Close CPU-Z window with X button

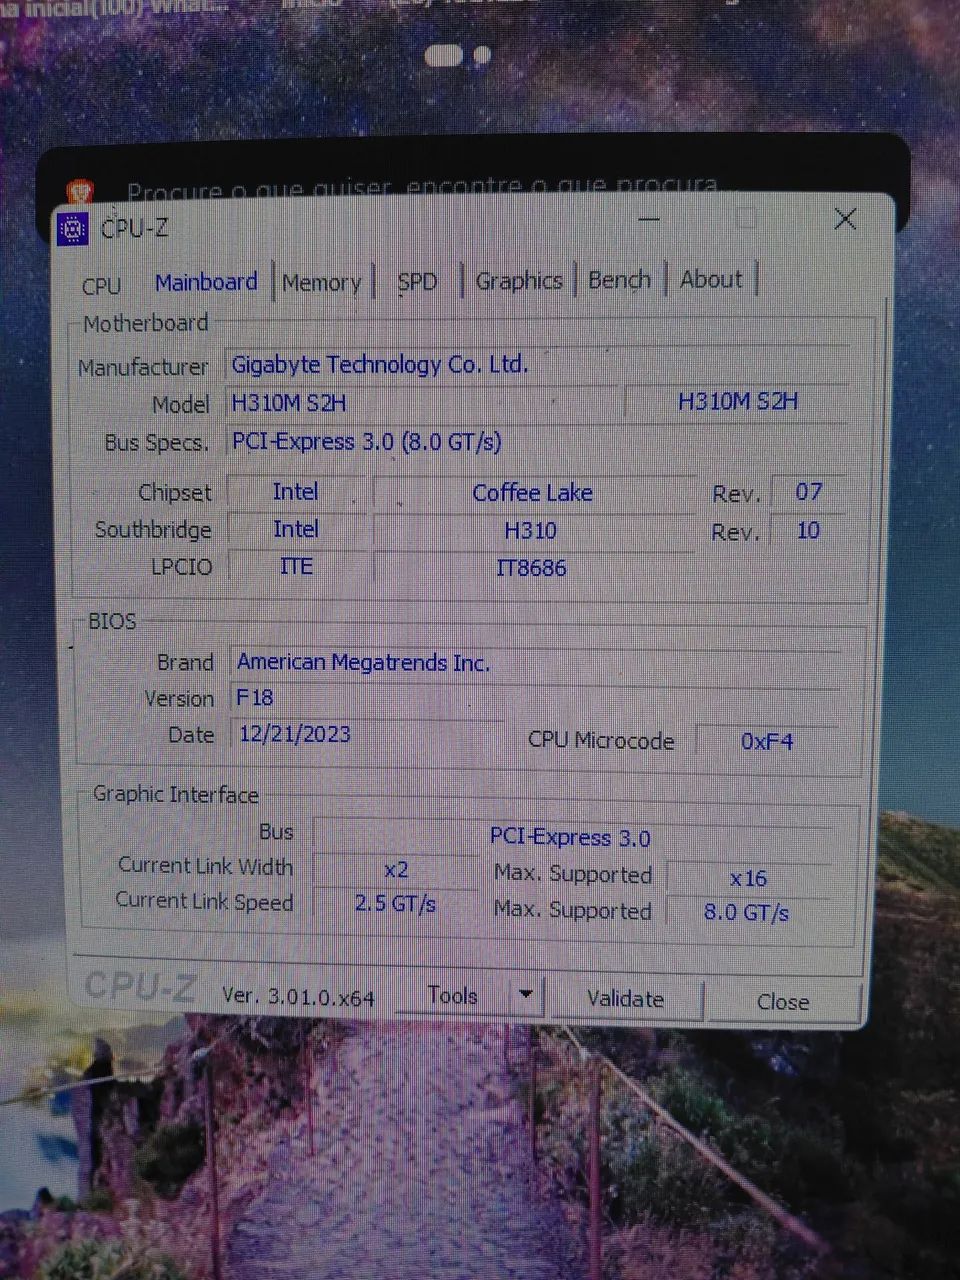pos(845,219)
